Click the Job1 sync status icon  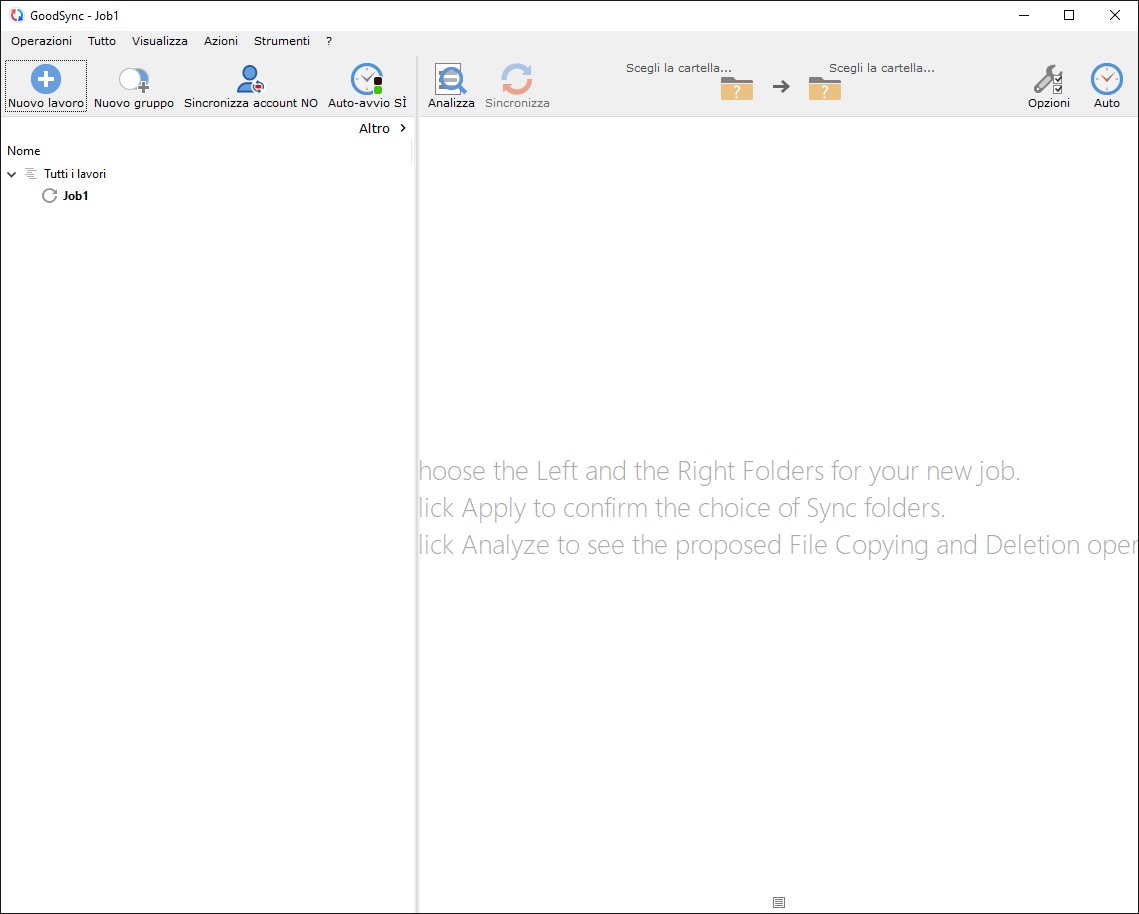coord(49,195)
